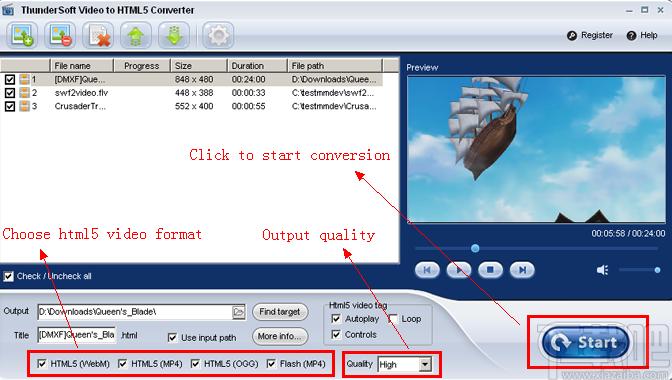Uncheck the HTML5 (WebM) format
The image size is (672, 380).
pyautogui.click(x=42, y=364)
